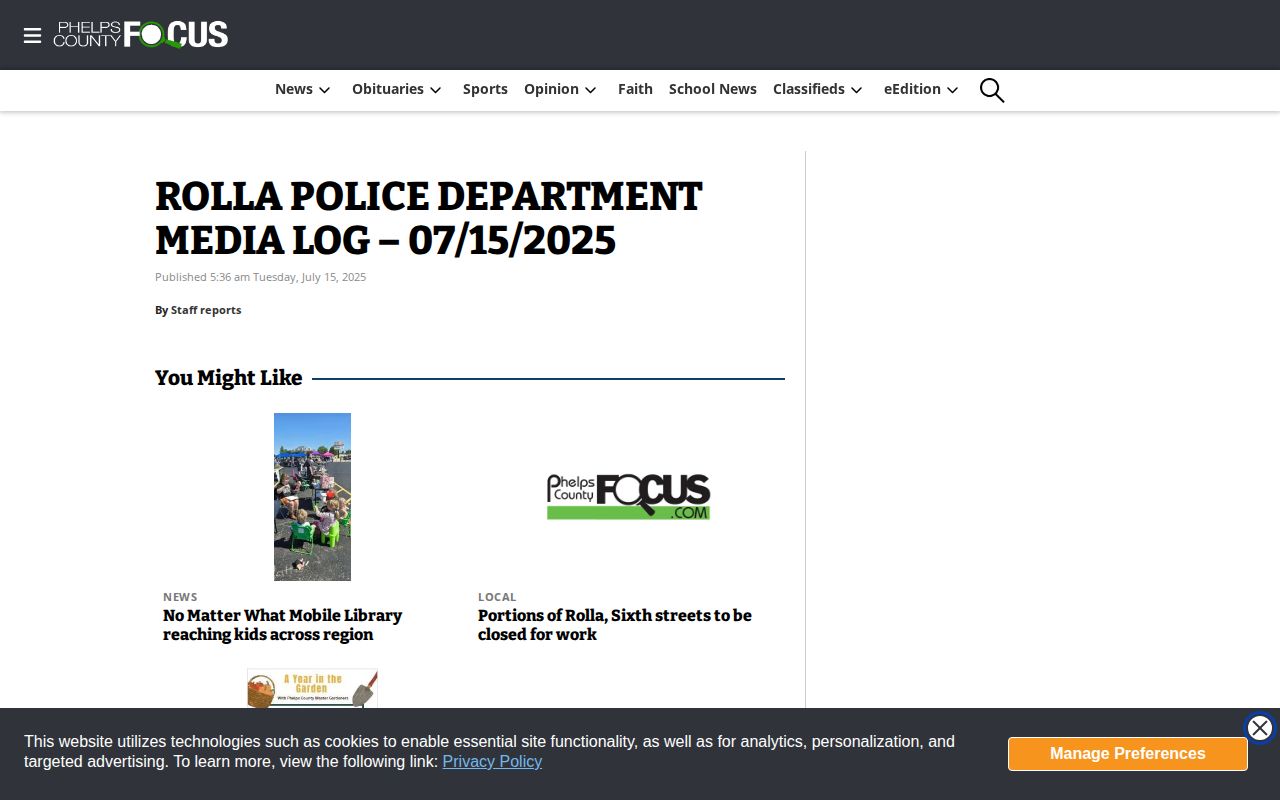Screen dimensions: 1280x800
Task: Open the Privacy Policy link
Action: [492, 761]
